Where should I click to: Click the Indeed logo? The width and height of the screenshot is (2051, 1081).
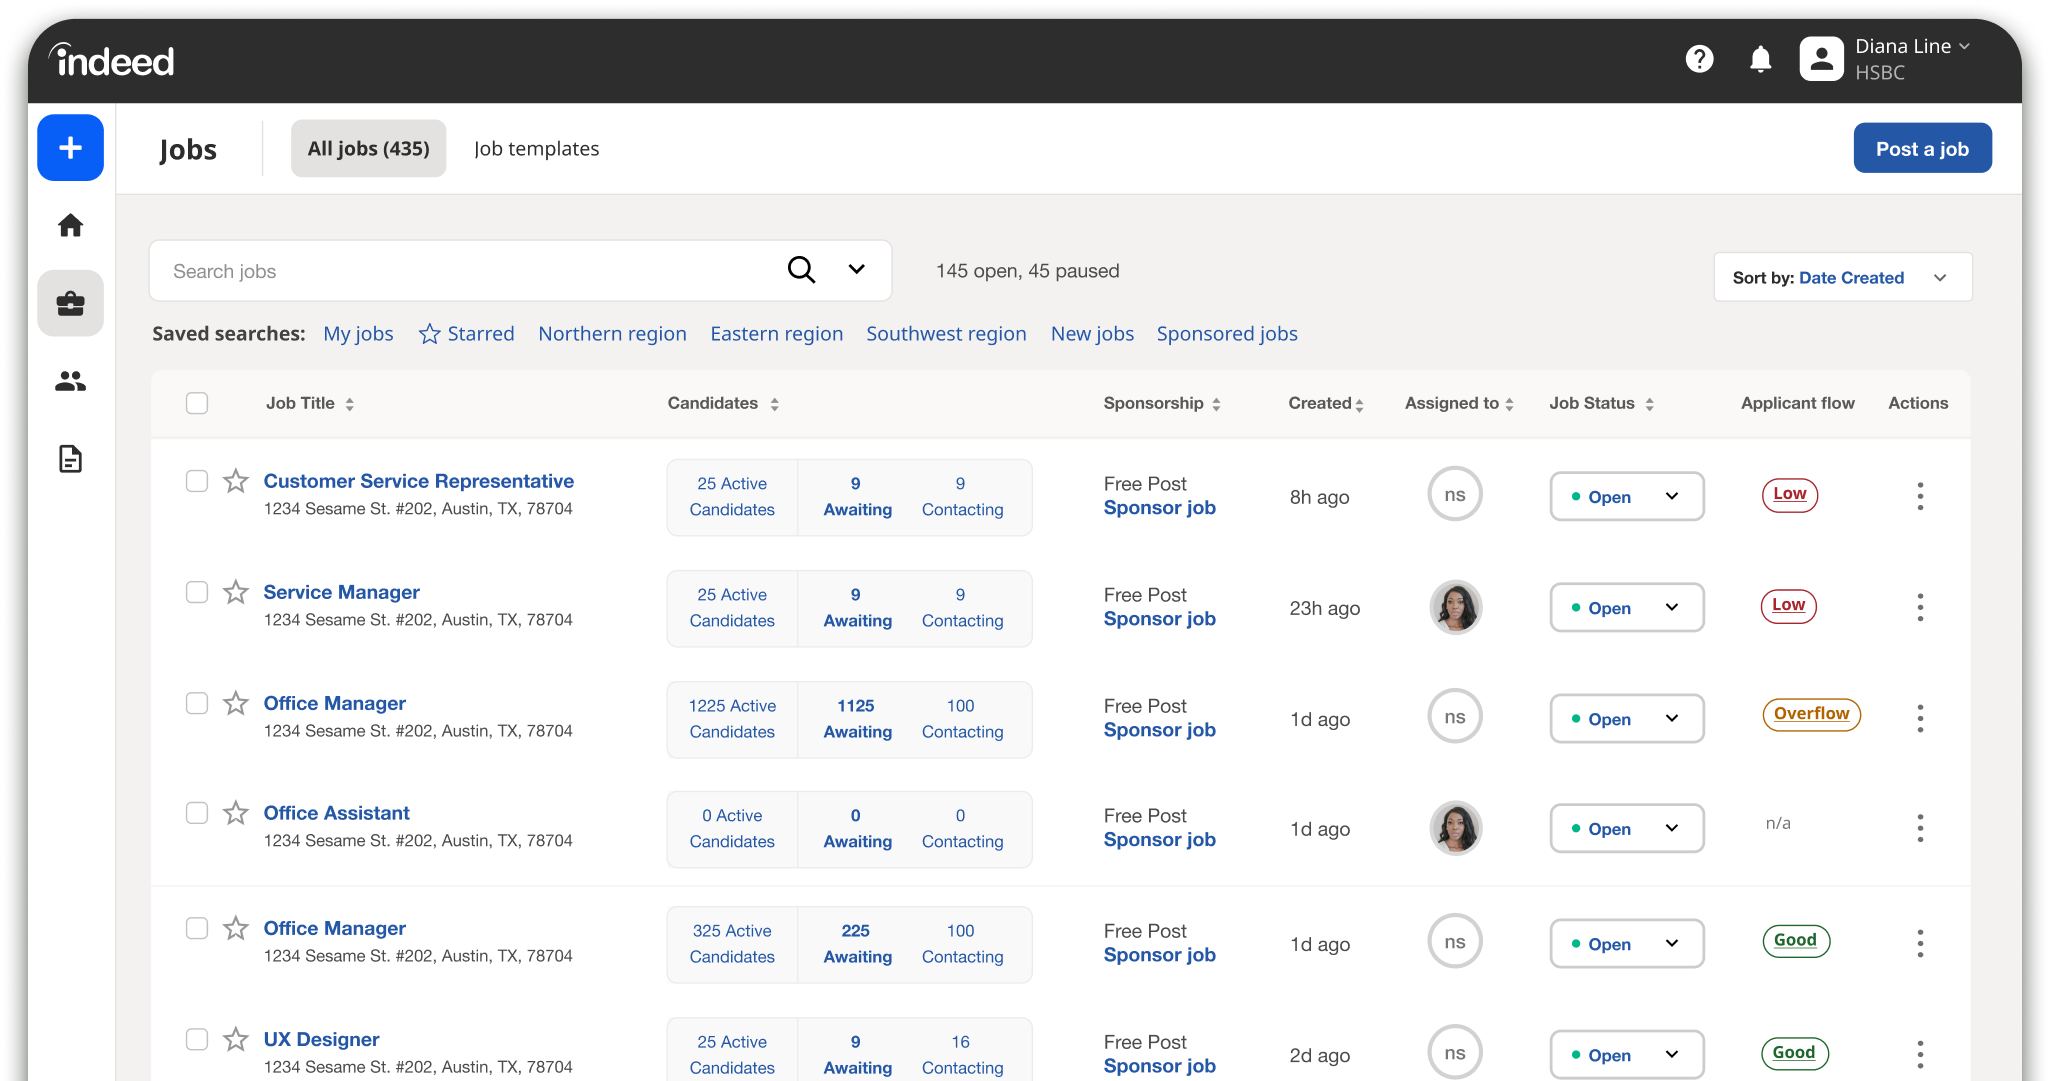tap(112, 60)
